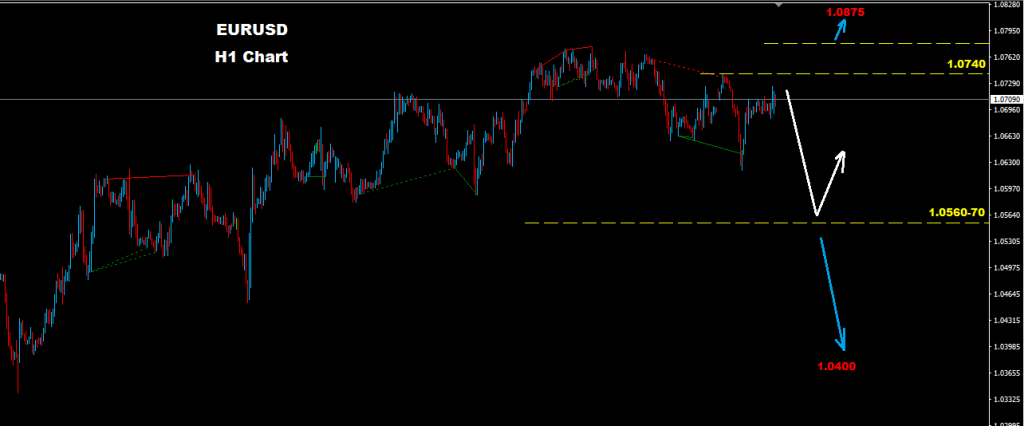Select the yellow 1.0560-70 level label
Image resolution: width=1024 pixels, height=426 pixels.
[x=957, y=213]
